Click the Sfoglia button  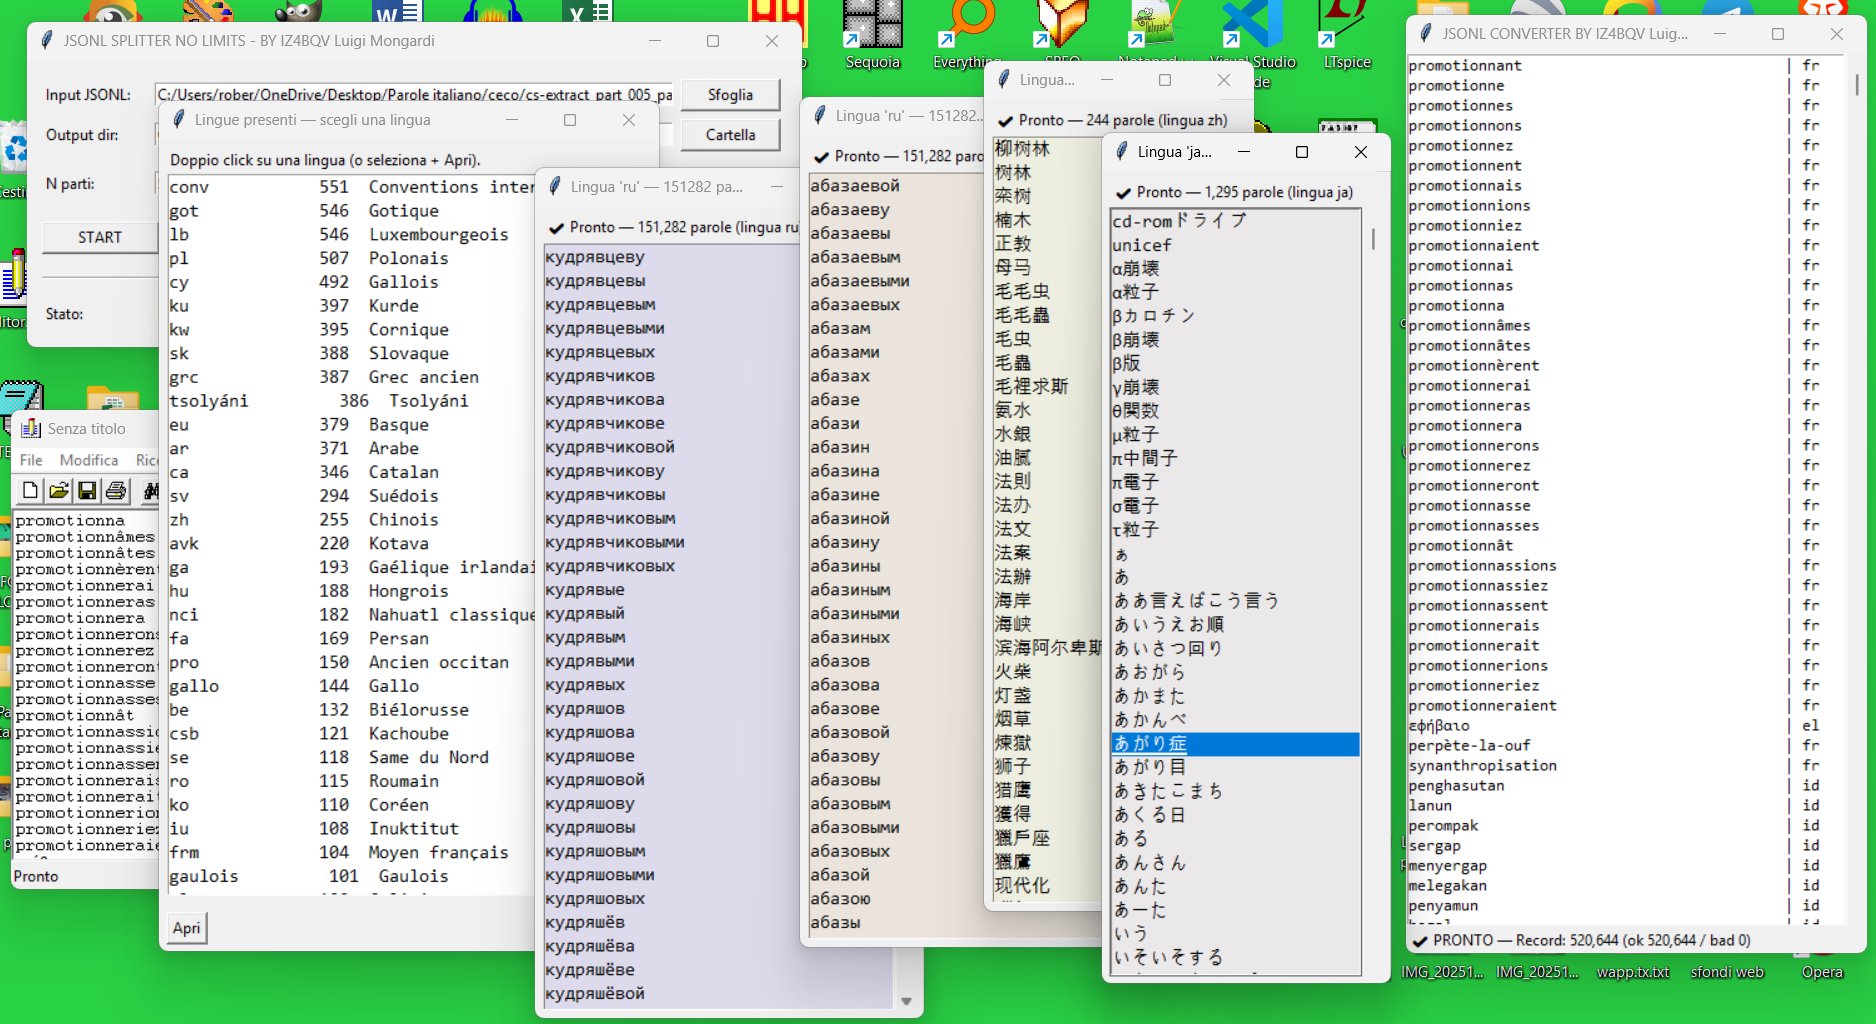(729, 94)
